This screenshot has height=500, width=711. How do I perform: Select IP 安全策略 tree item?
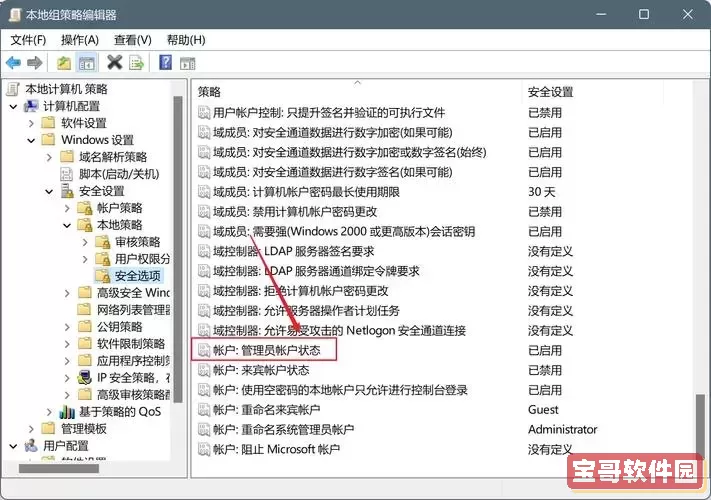point(133,378)
